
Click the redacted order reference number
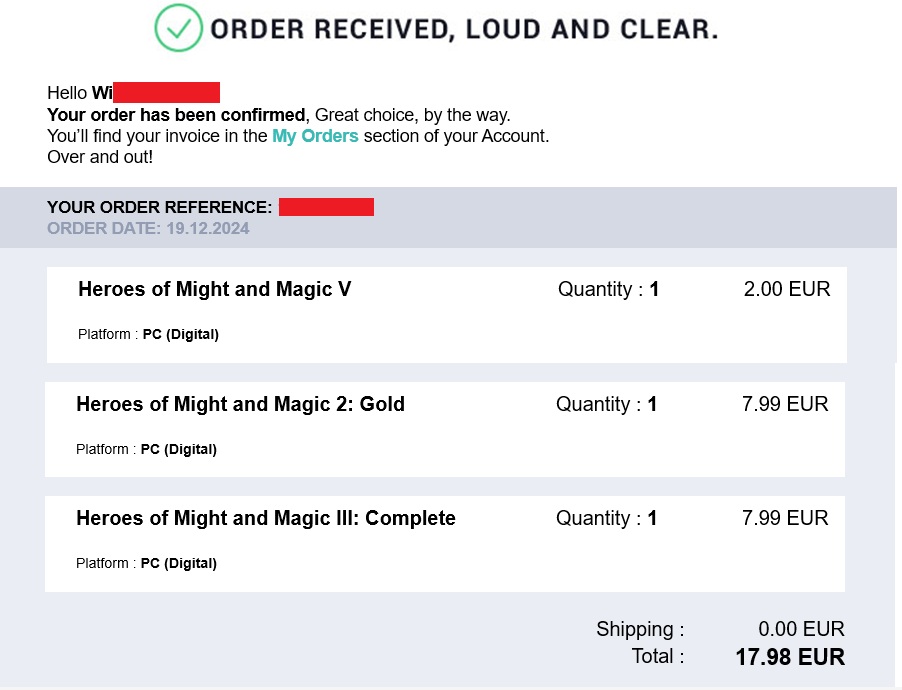[326, 207]
